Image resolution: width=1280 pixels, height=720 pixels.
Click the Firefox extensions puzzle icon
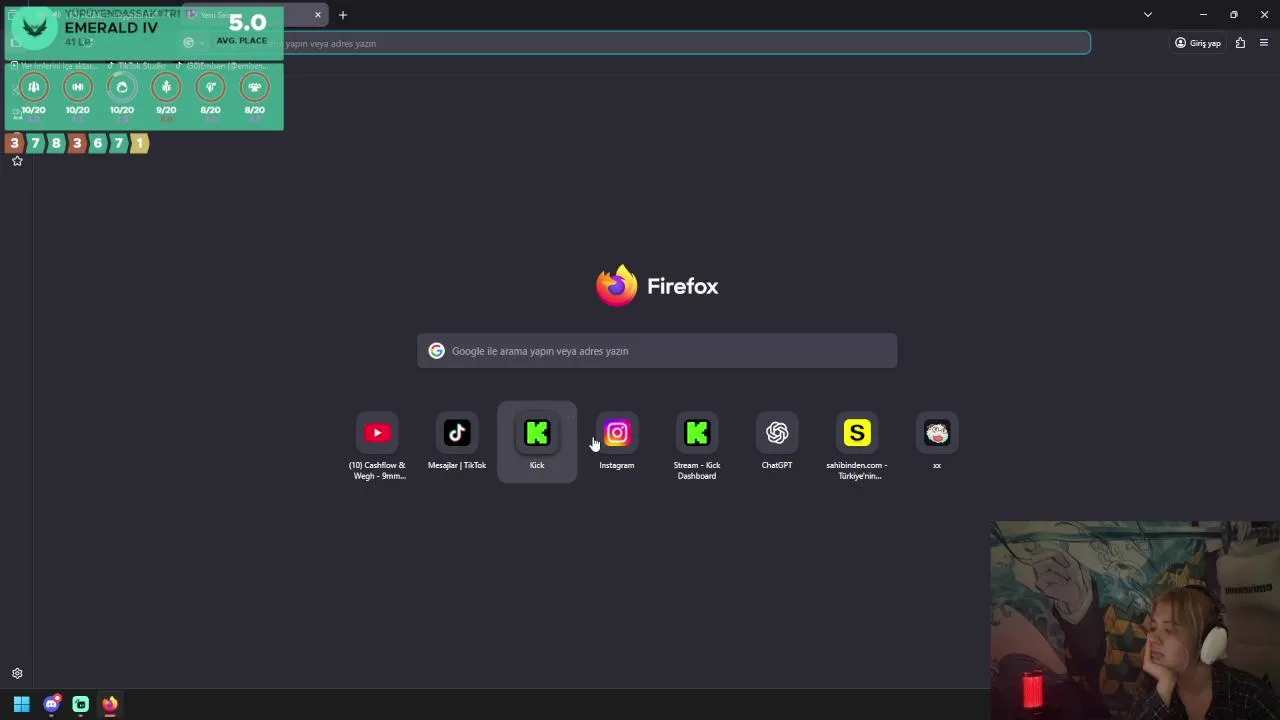click(1240, 43)
